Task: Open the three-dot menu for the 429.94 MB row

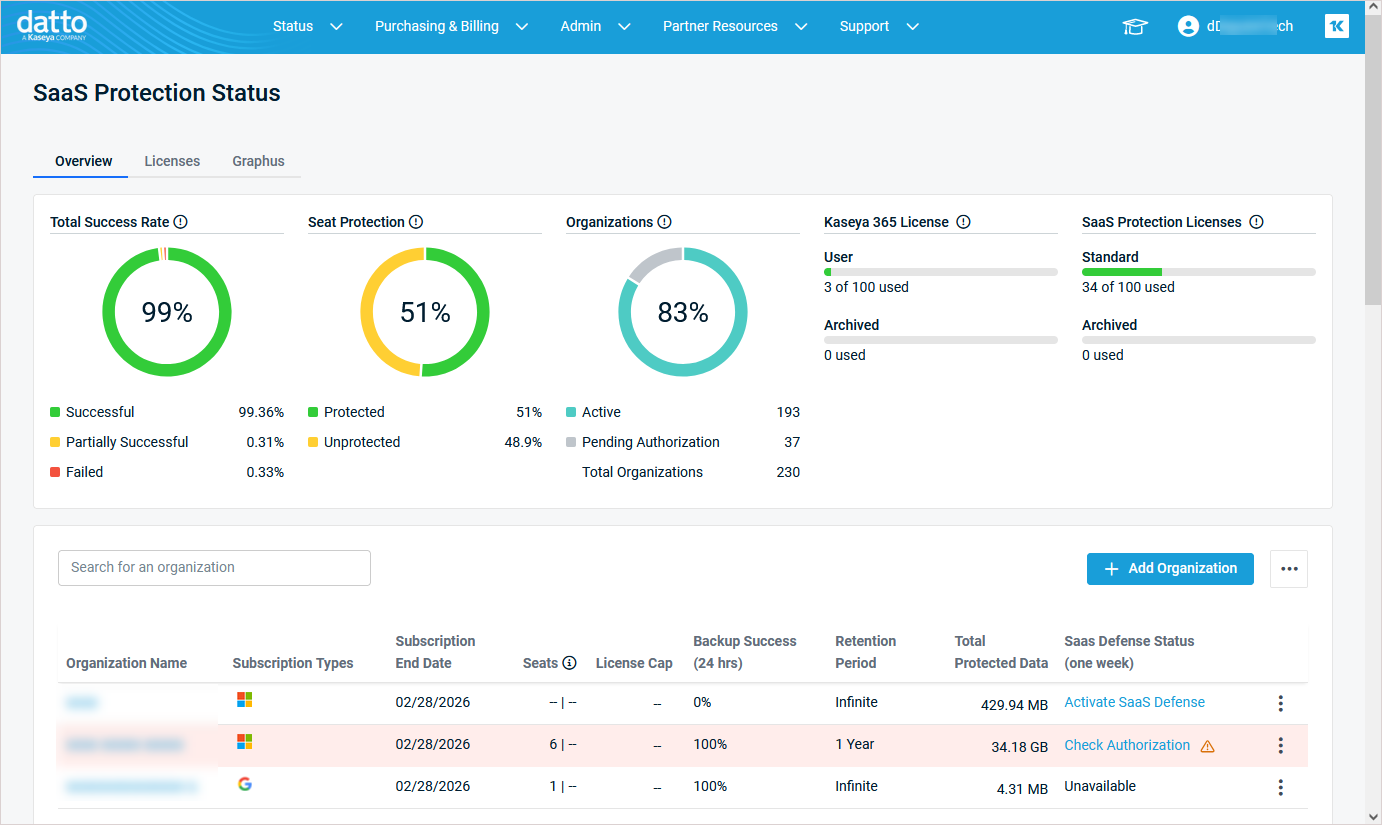Action: [1281, 704]
